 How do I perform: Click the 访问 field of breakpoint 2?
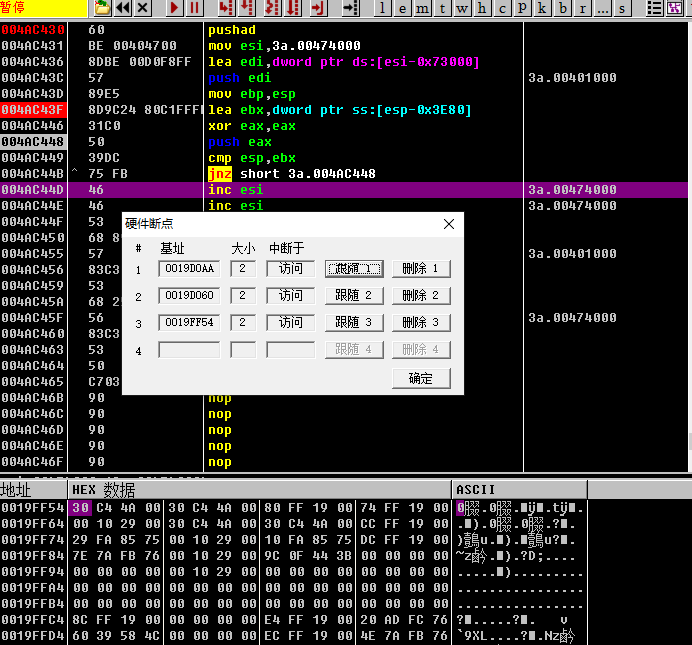tap(291, 296)
